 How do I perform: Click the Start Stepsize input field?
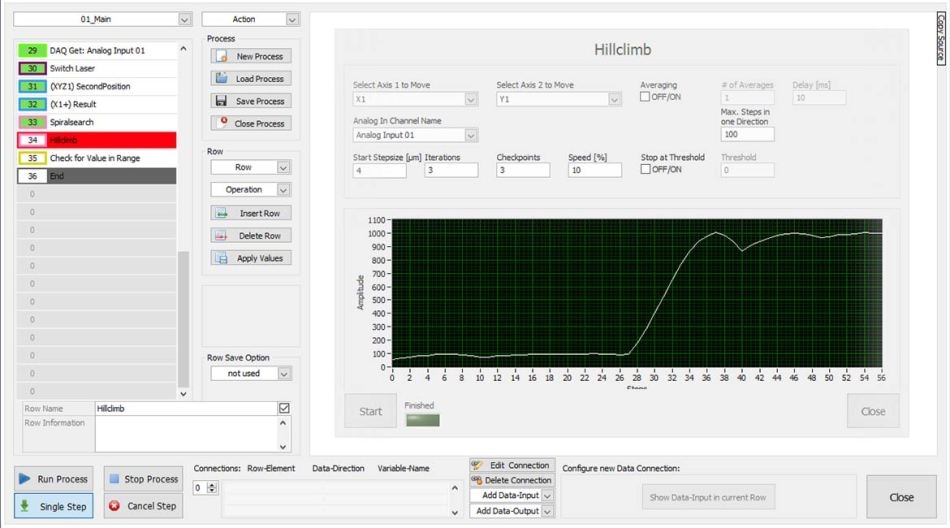380,171
